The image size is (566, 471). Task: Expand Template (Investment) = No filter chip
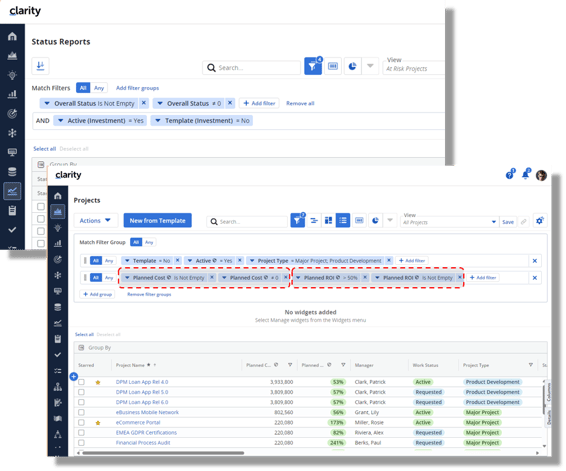coord(158,121)
